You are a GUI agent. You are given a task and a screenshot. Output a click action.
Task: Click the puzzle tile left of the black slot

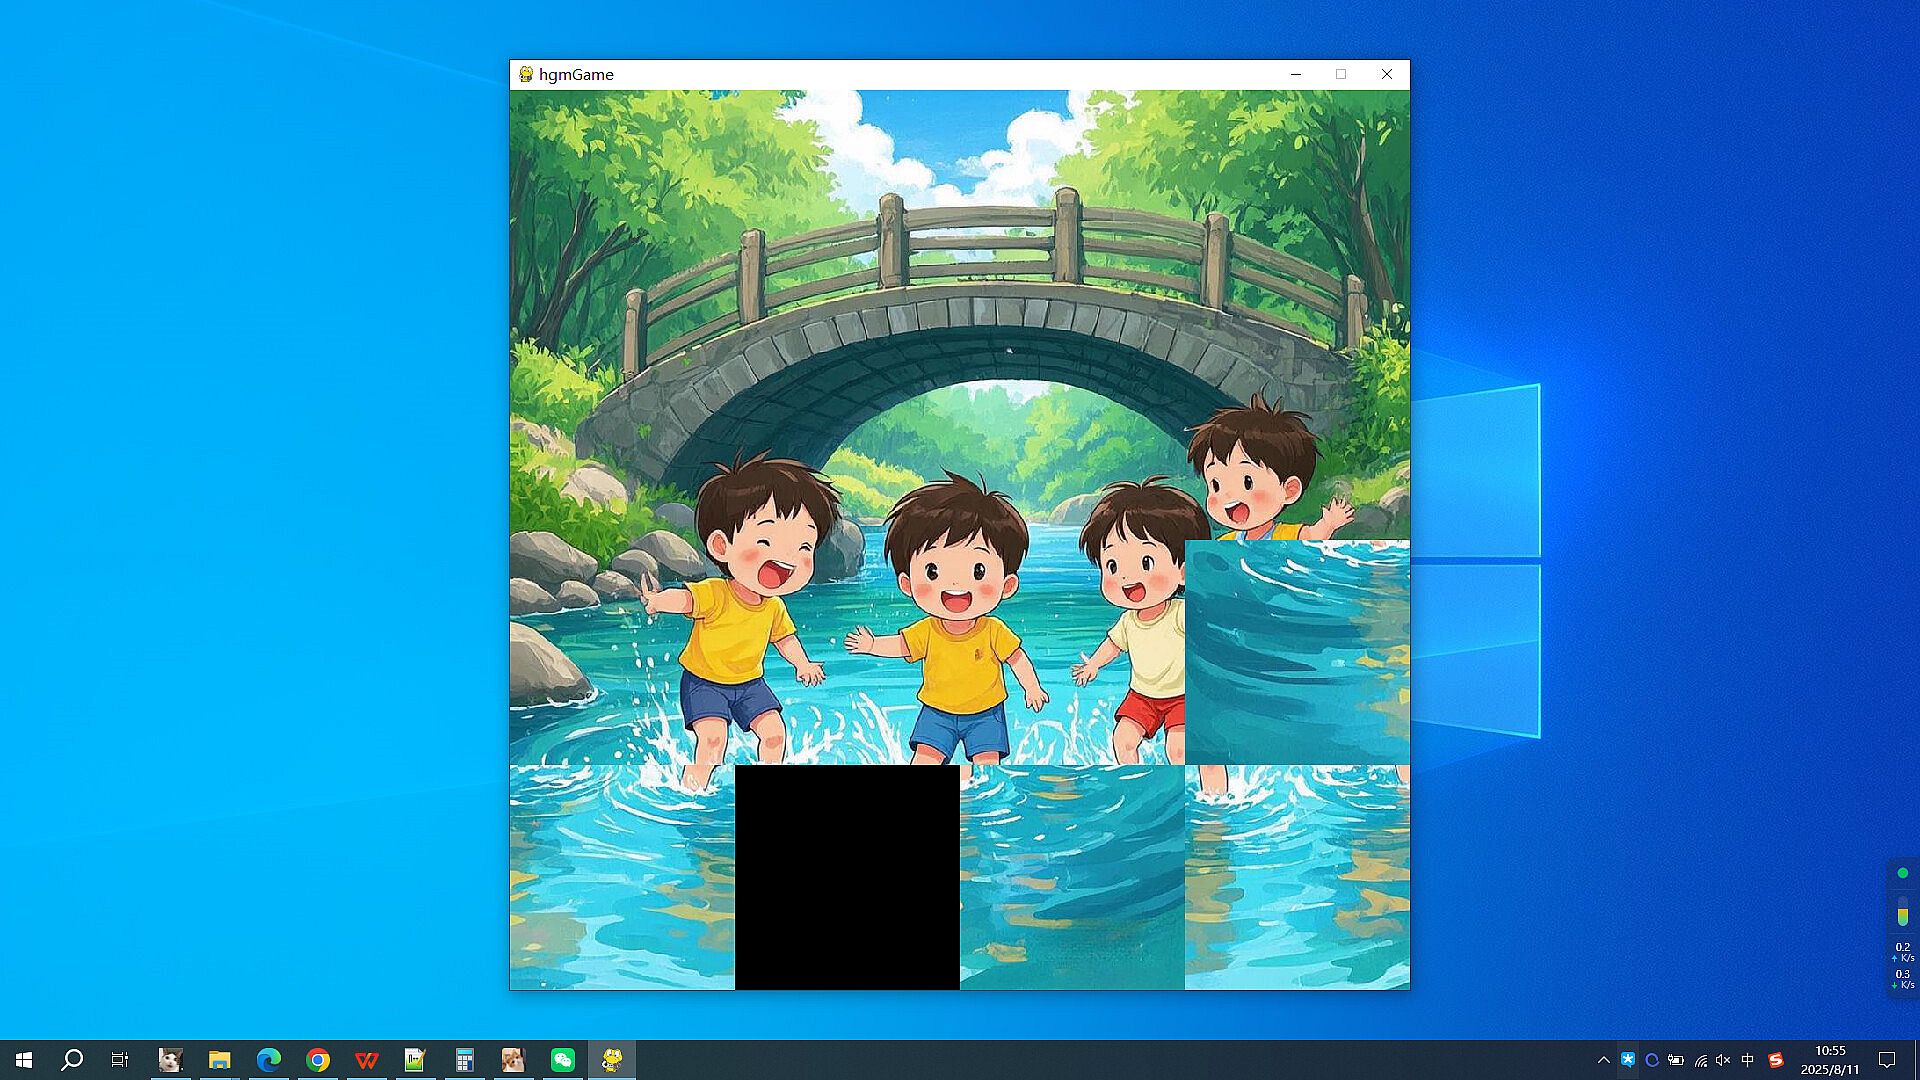point(622,877)
